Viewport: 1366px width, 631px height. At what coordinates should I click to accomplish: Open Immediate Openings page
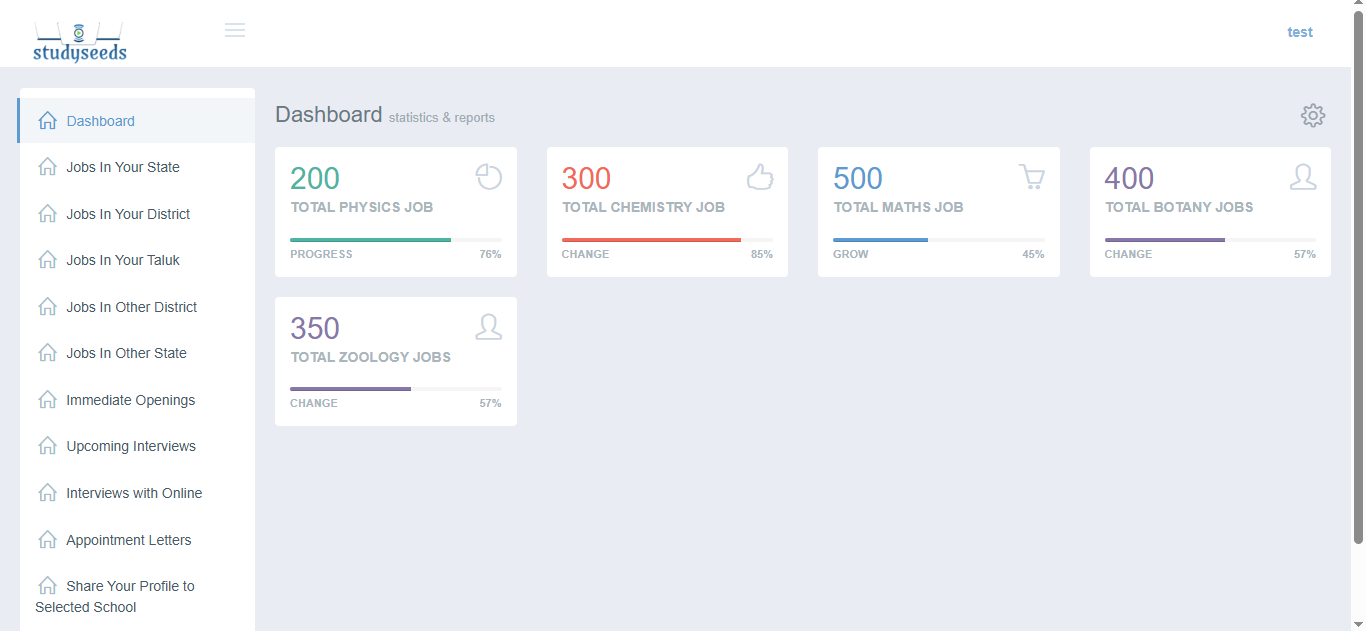click(x=130, y=400)
